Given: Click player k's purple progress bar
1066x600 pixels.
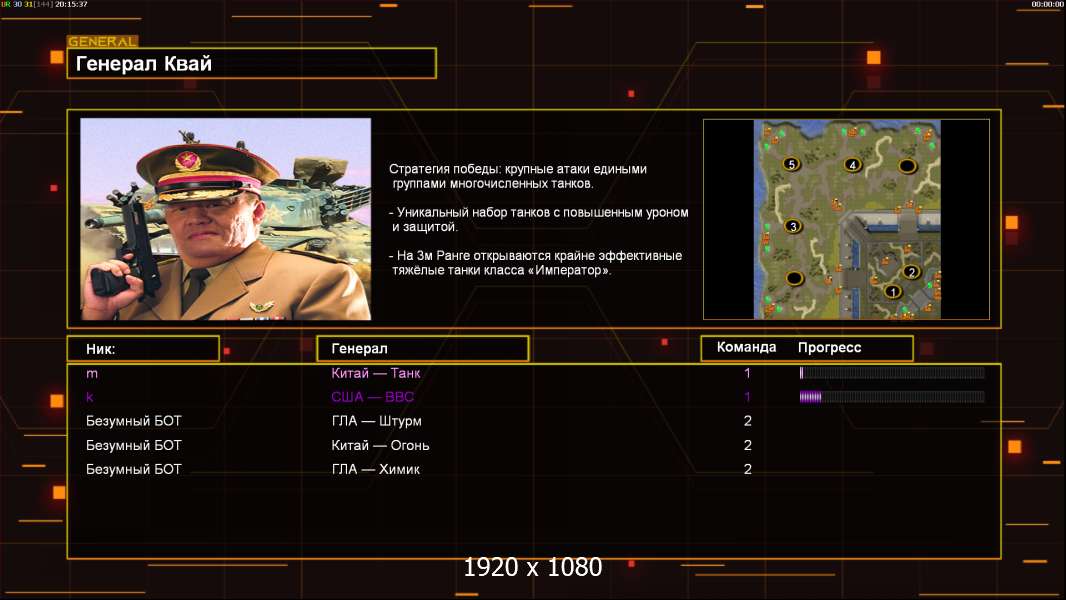Looking at the screenshot, I should (x=891, y=397).
